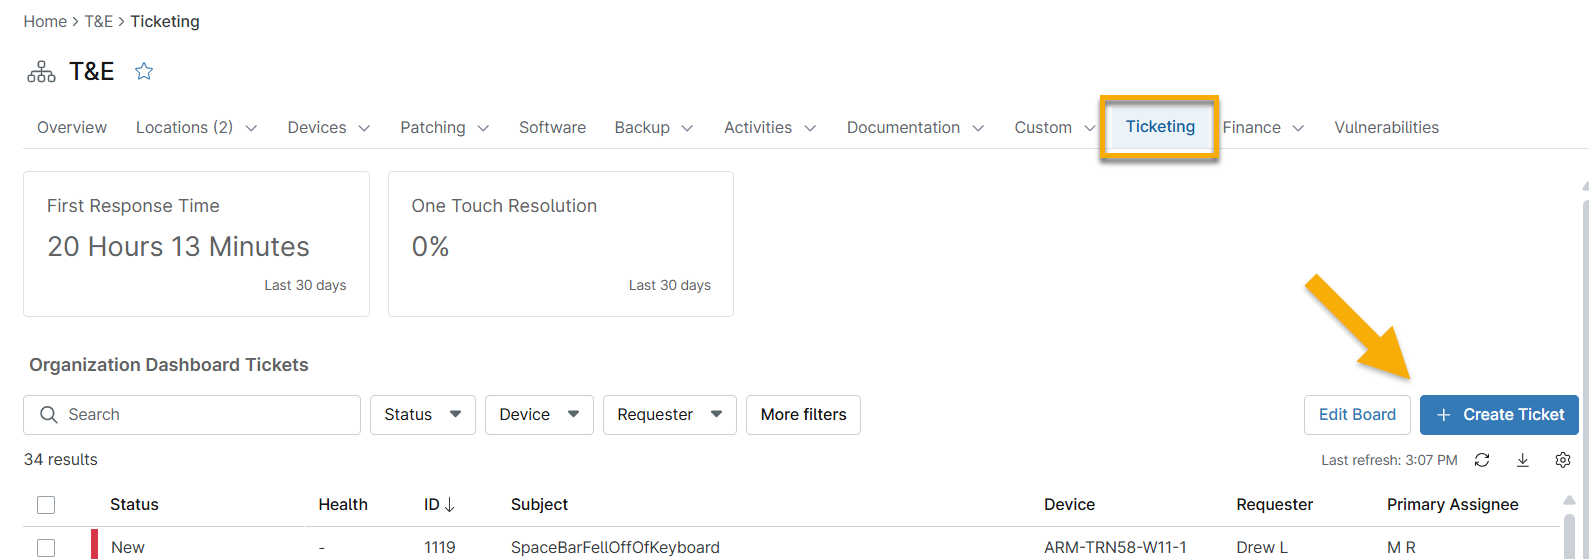Open the Device filter dropdown
This screenshot has height=559, width=1589.
pyautogui.click(x=538, y=415)
